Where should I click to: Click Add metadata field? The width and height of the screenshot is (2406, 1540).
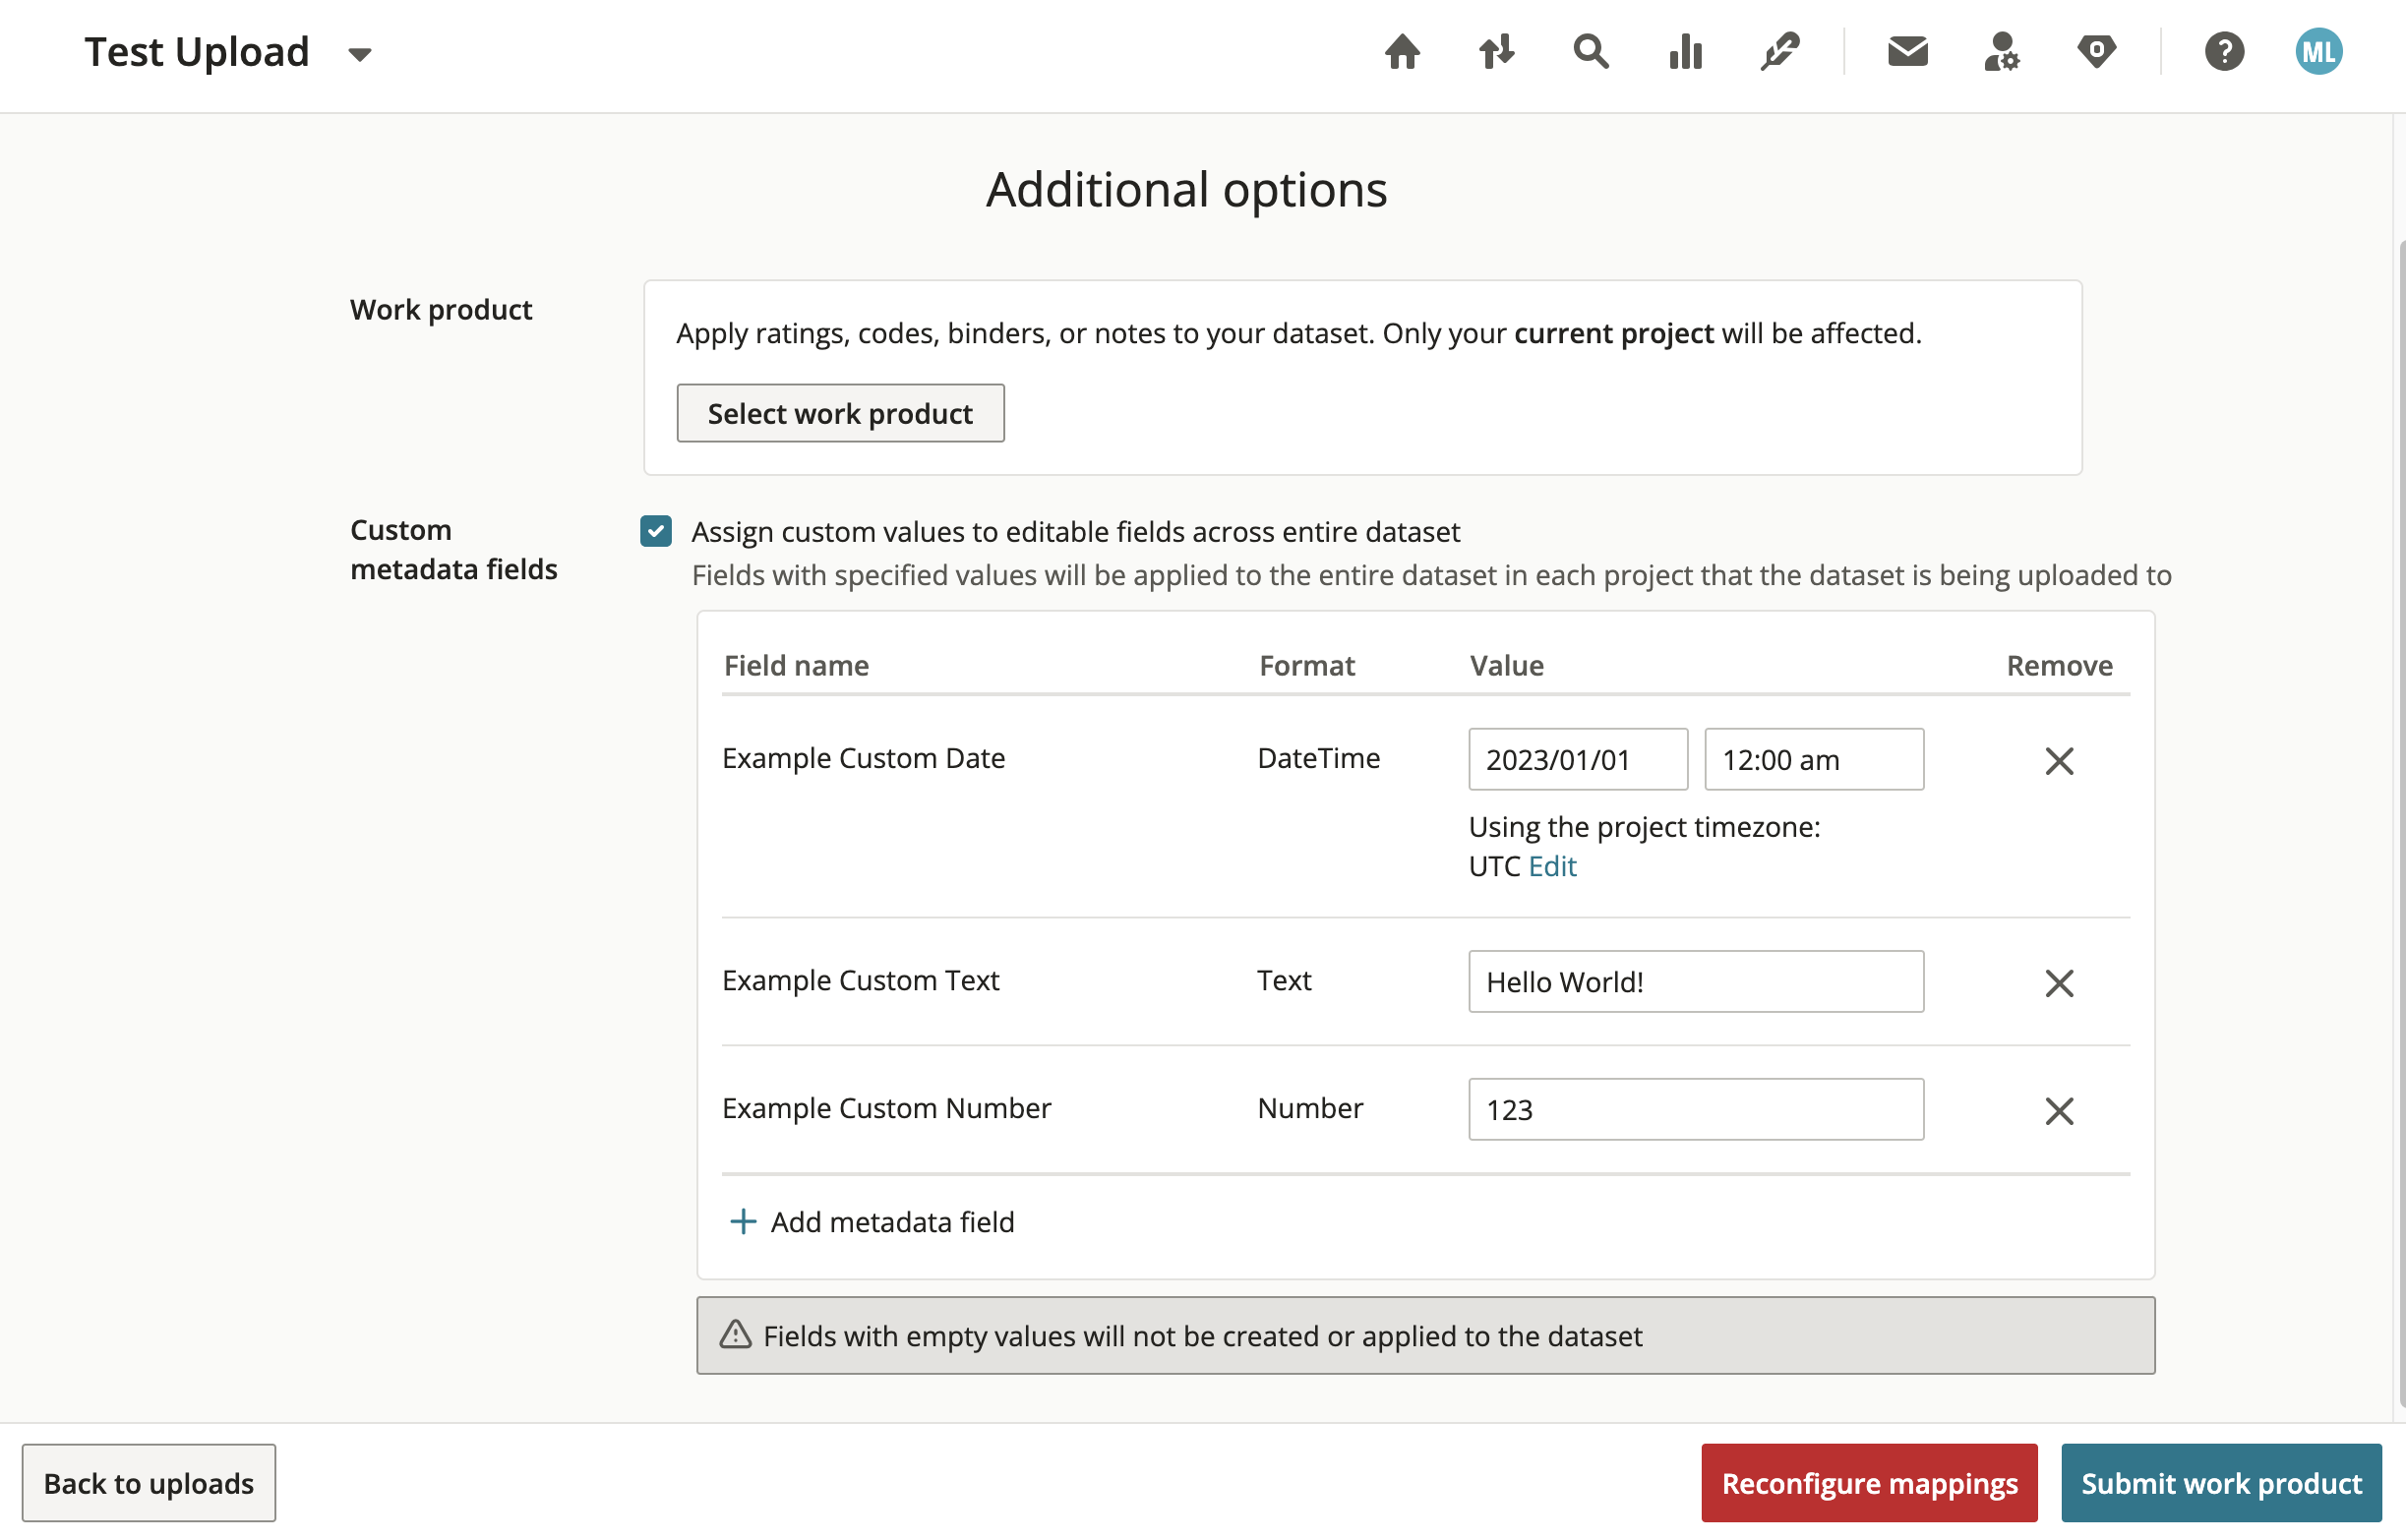click(871, 1222)
